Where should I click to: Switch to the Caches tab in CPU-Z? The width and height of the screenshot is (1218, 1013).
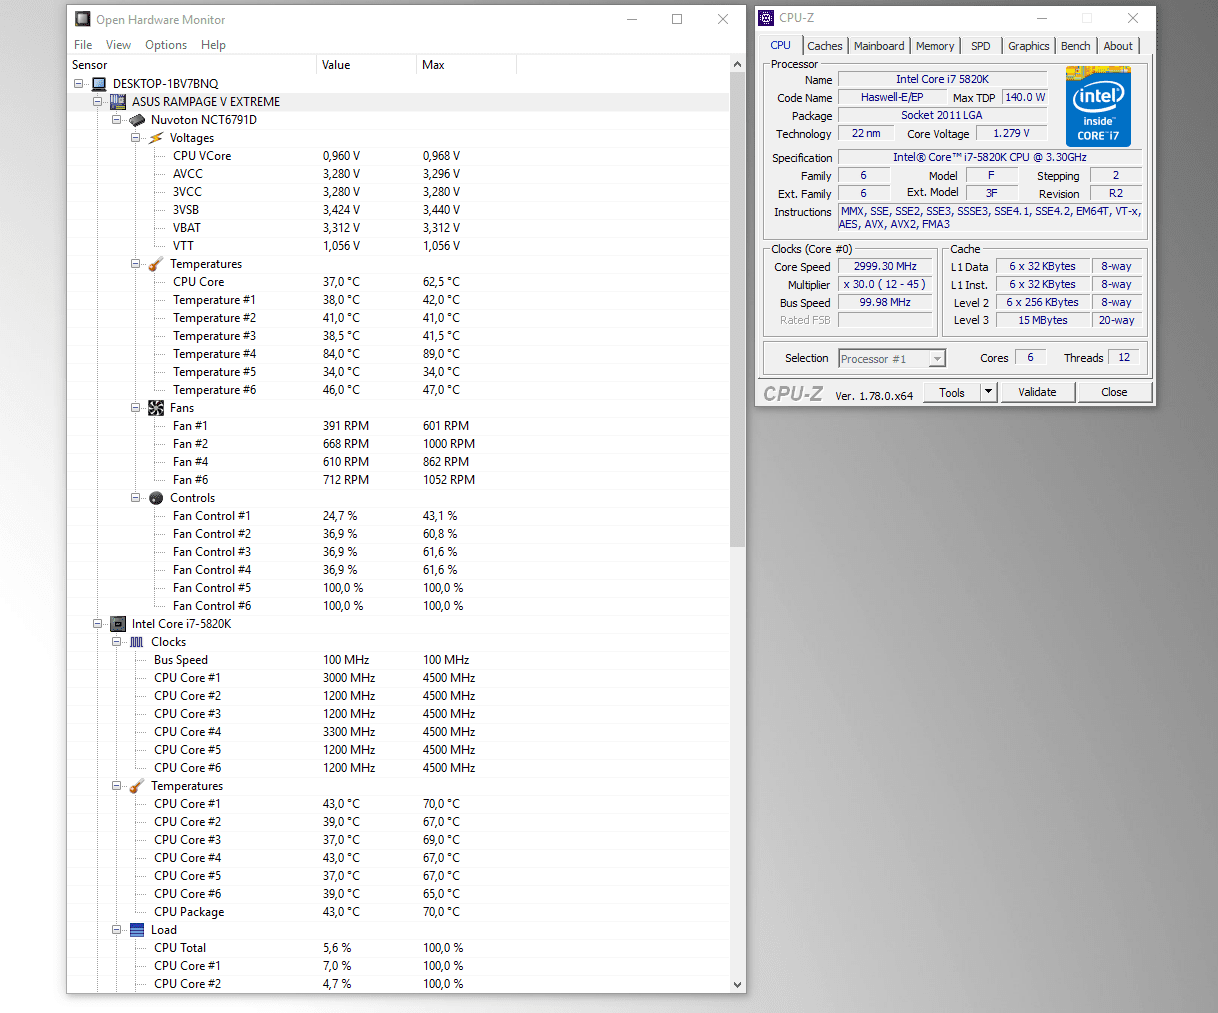824,46
